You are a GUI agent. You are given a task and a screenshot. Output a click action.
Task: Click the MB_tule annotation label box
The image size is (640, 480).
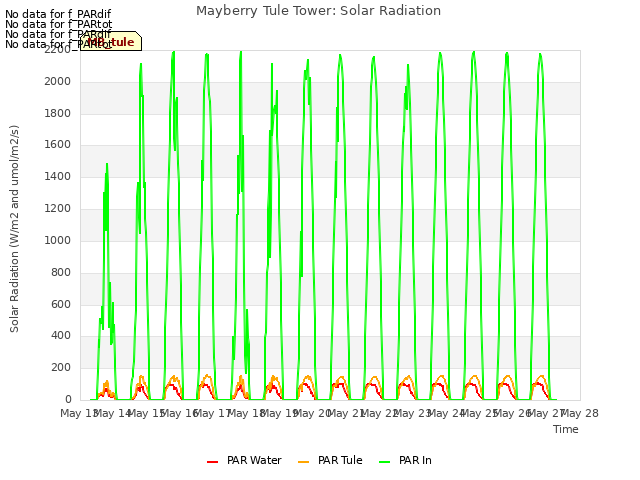click(111, 41)
